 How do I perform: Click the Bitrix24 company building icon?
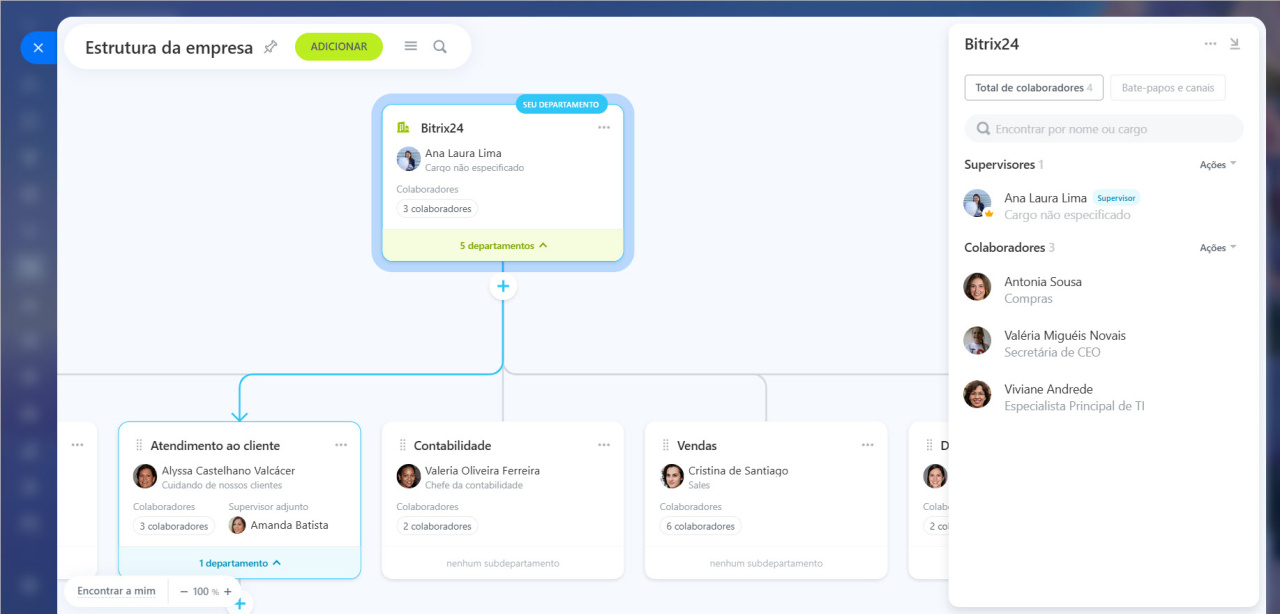click(403, 128)
